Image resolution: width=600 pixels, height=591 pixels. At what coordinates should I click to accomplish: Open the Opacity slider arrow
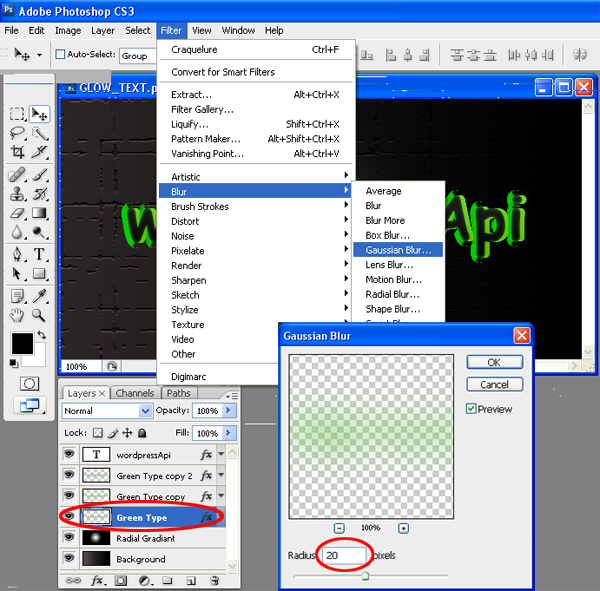click(x=229, y=410)
